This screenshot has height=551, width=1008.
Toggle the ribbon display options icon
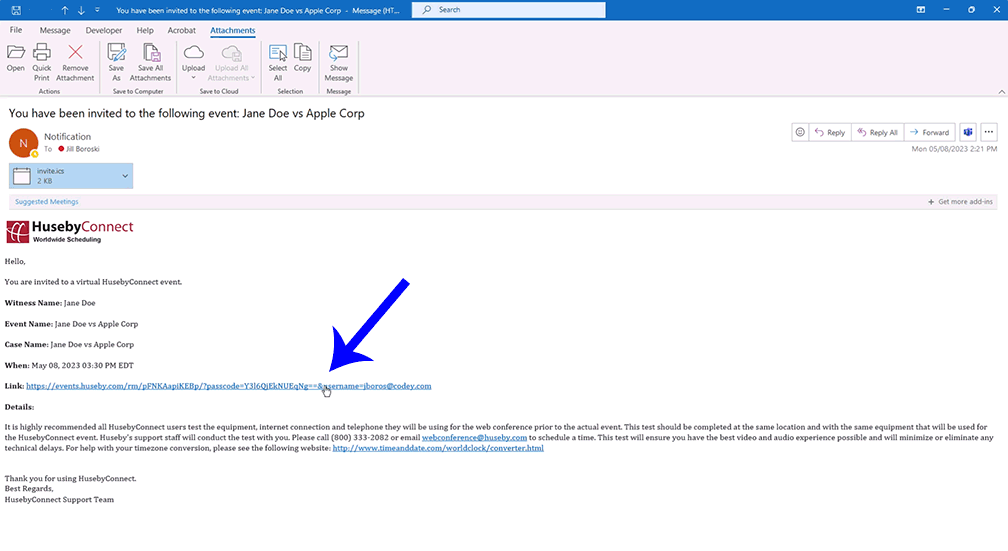pos(921,10)
